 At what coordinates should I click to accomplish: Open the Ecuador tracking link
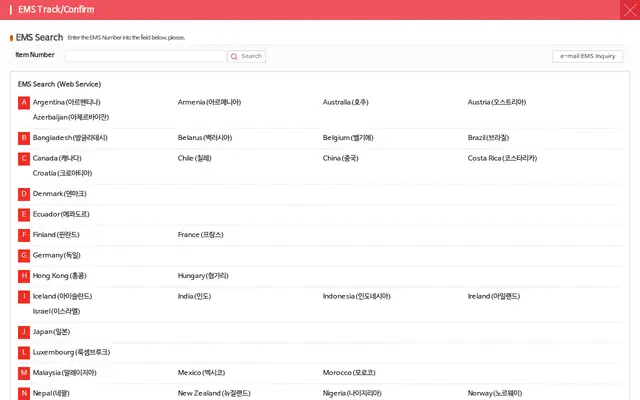(61, 214)
